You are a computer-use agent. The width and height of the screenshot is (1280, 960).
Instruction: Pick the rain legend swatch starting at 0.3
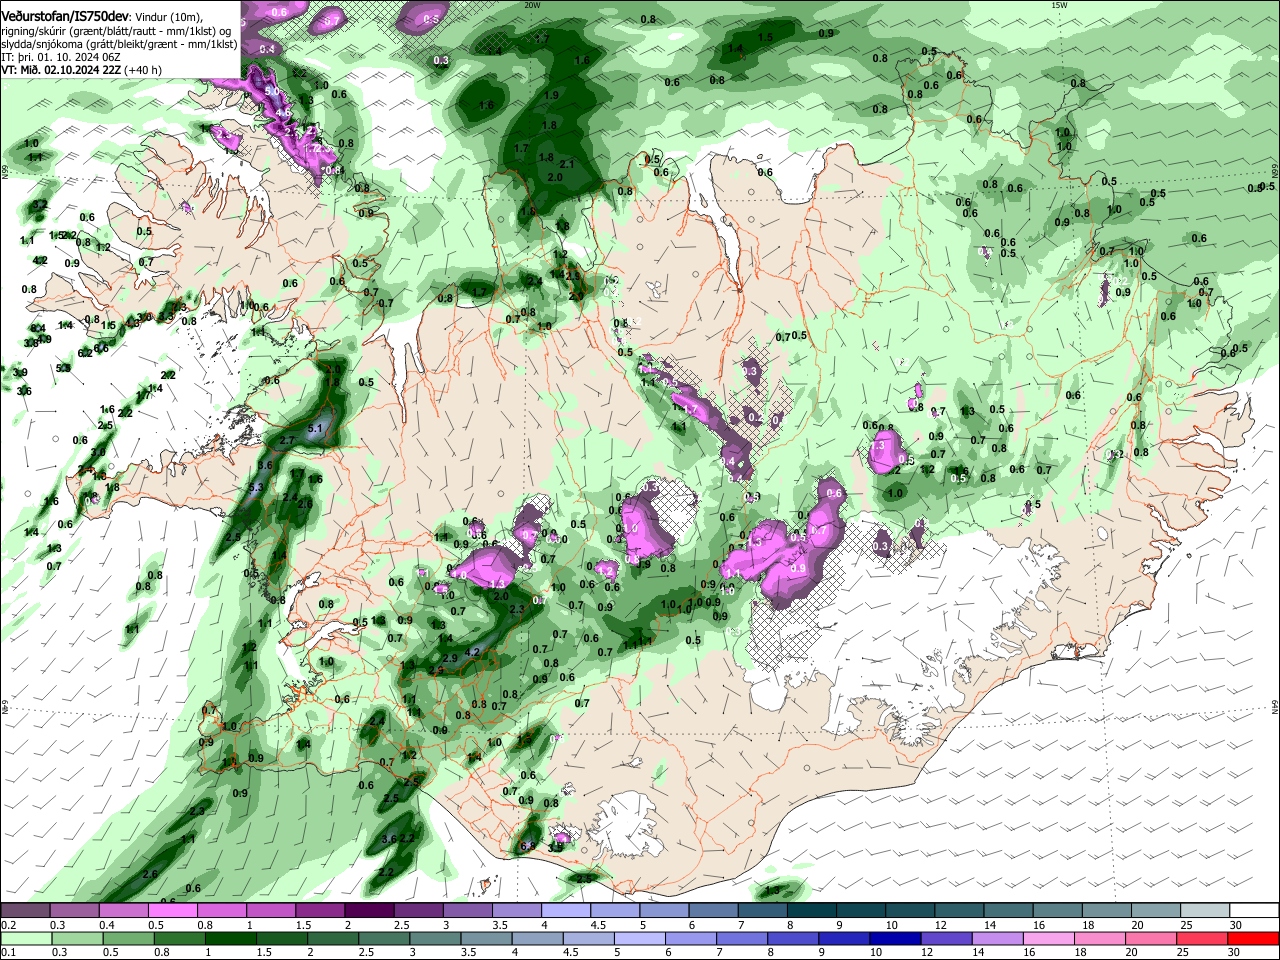click(77, 938)
